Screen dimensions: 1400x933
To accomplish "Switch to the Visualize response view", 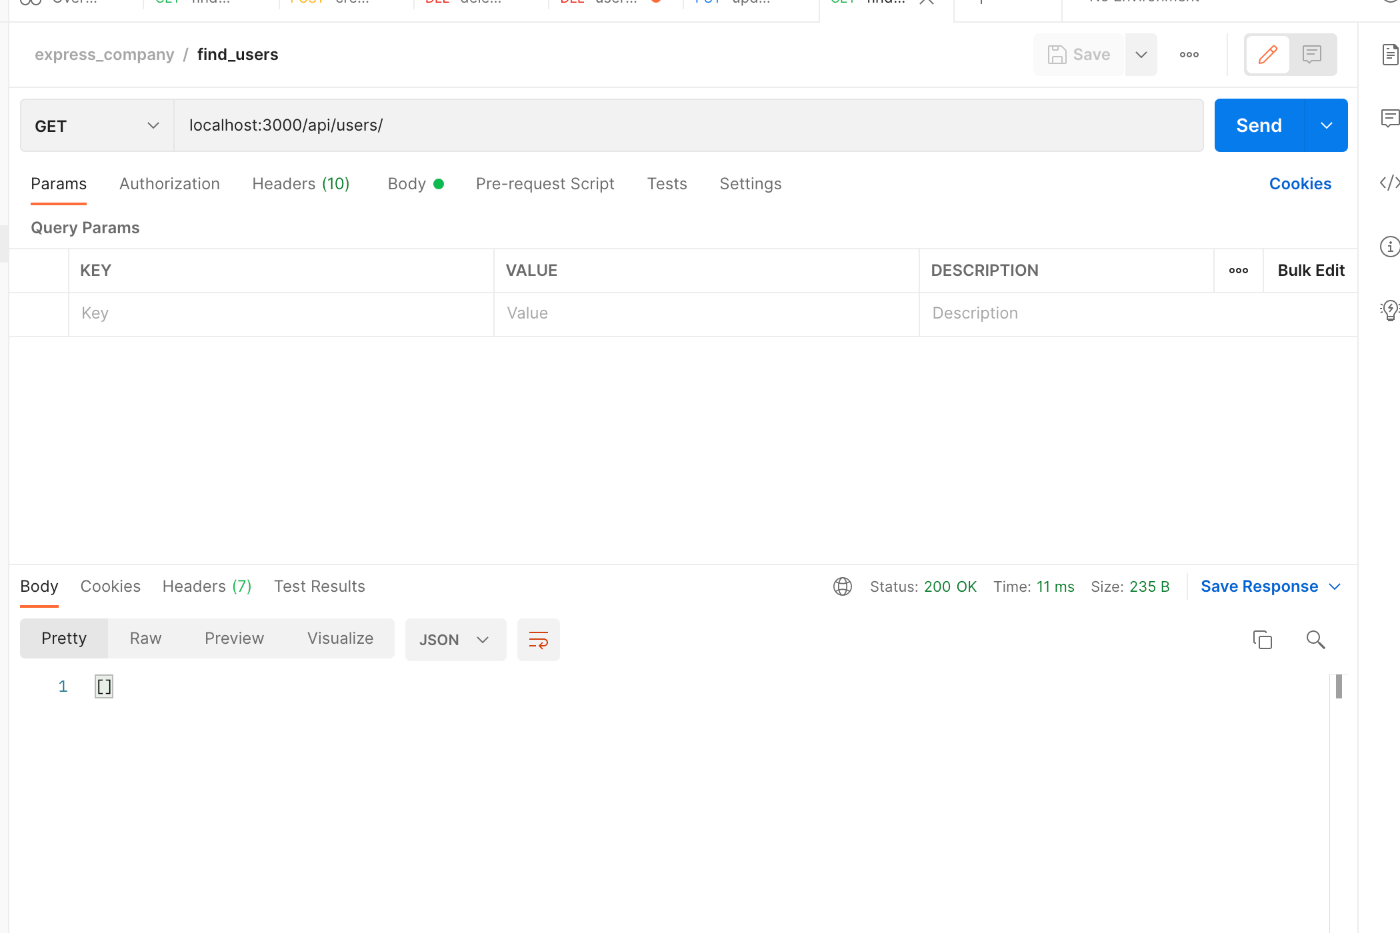I will pyautogui.click(x=340, y=639).
